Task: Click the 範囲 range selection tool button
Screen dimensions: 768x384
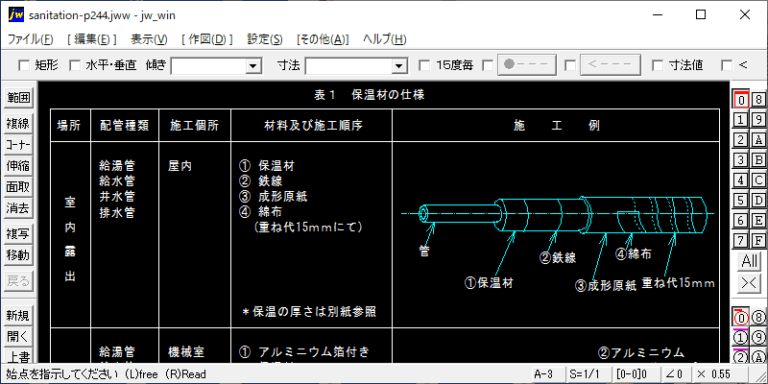Action: pos(18,98)
